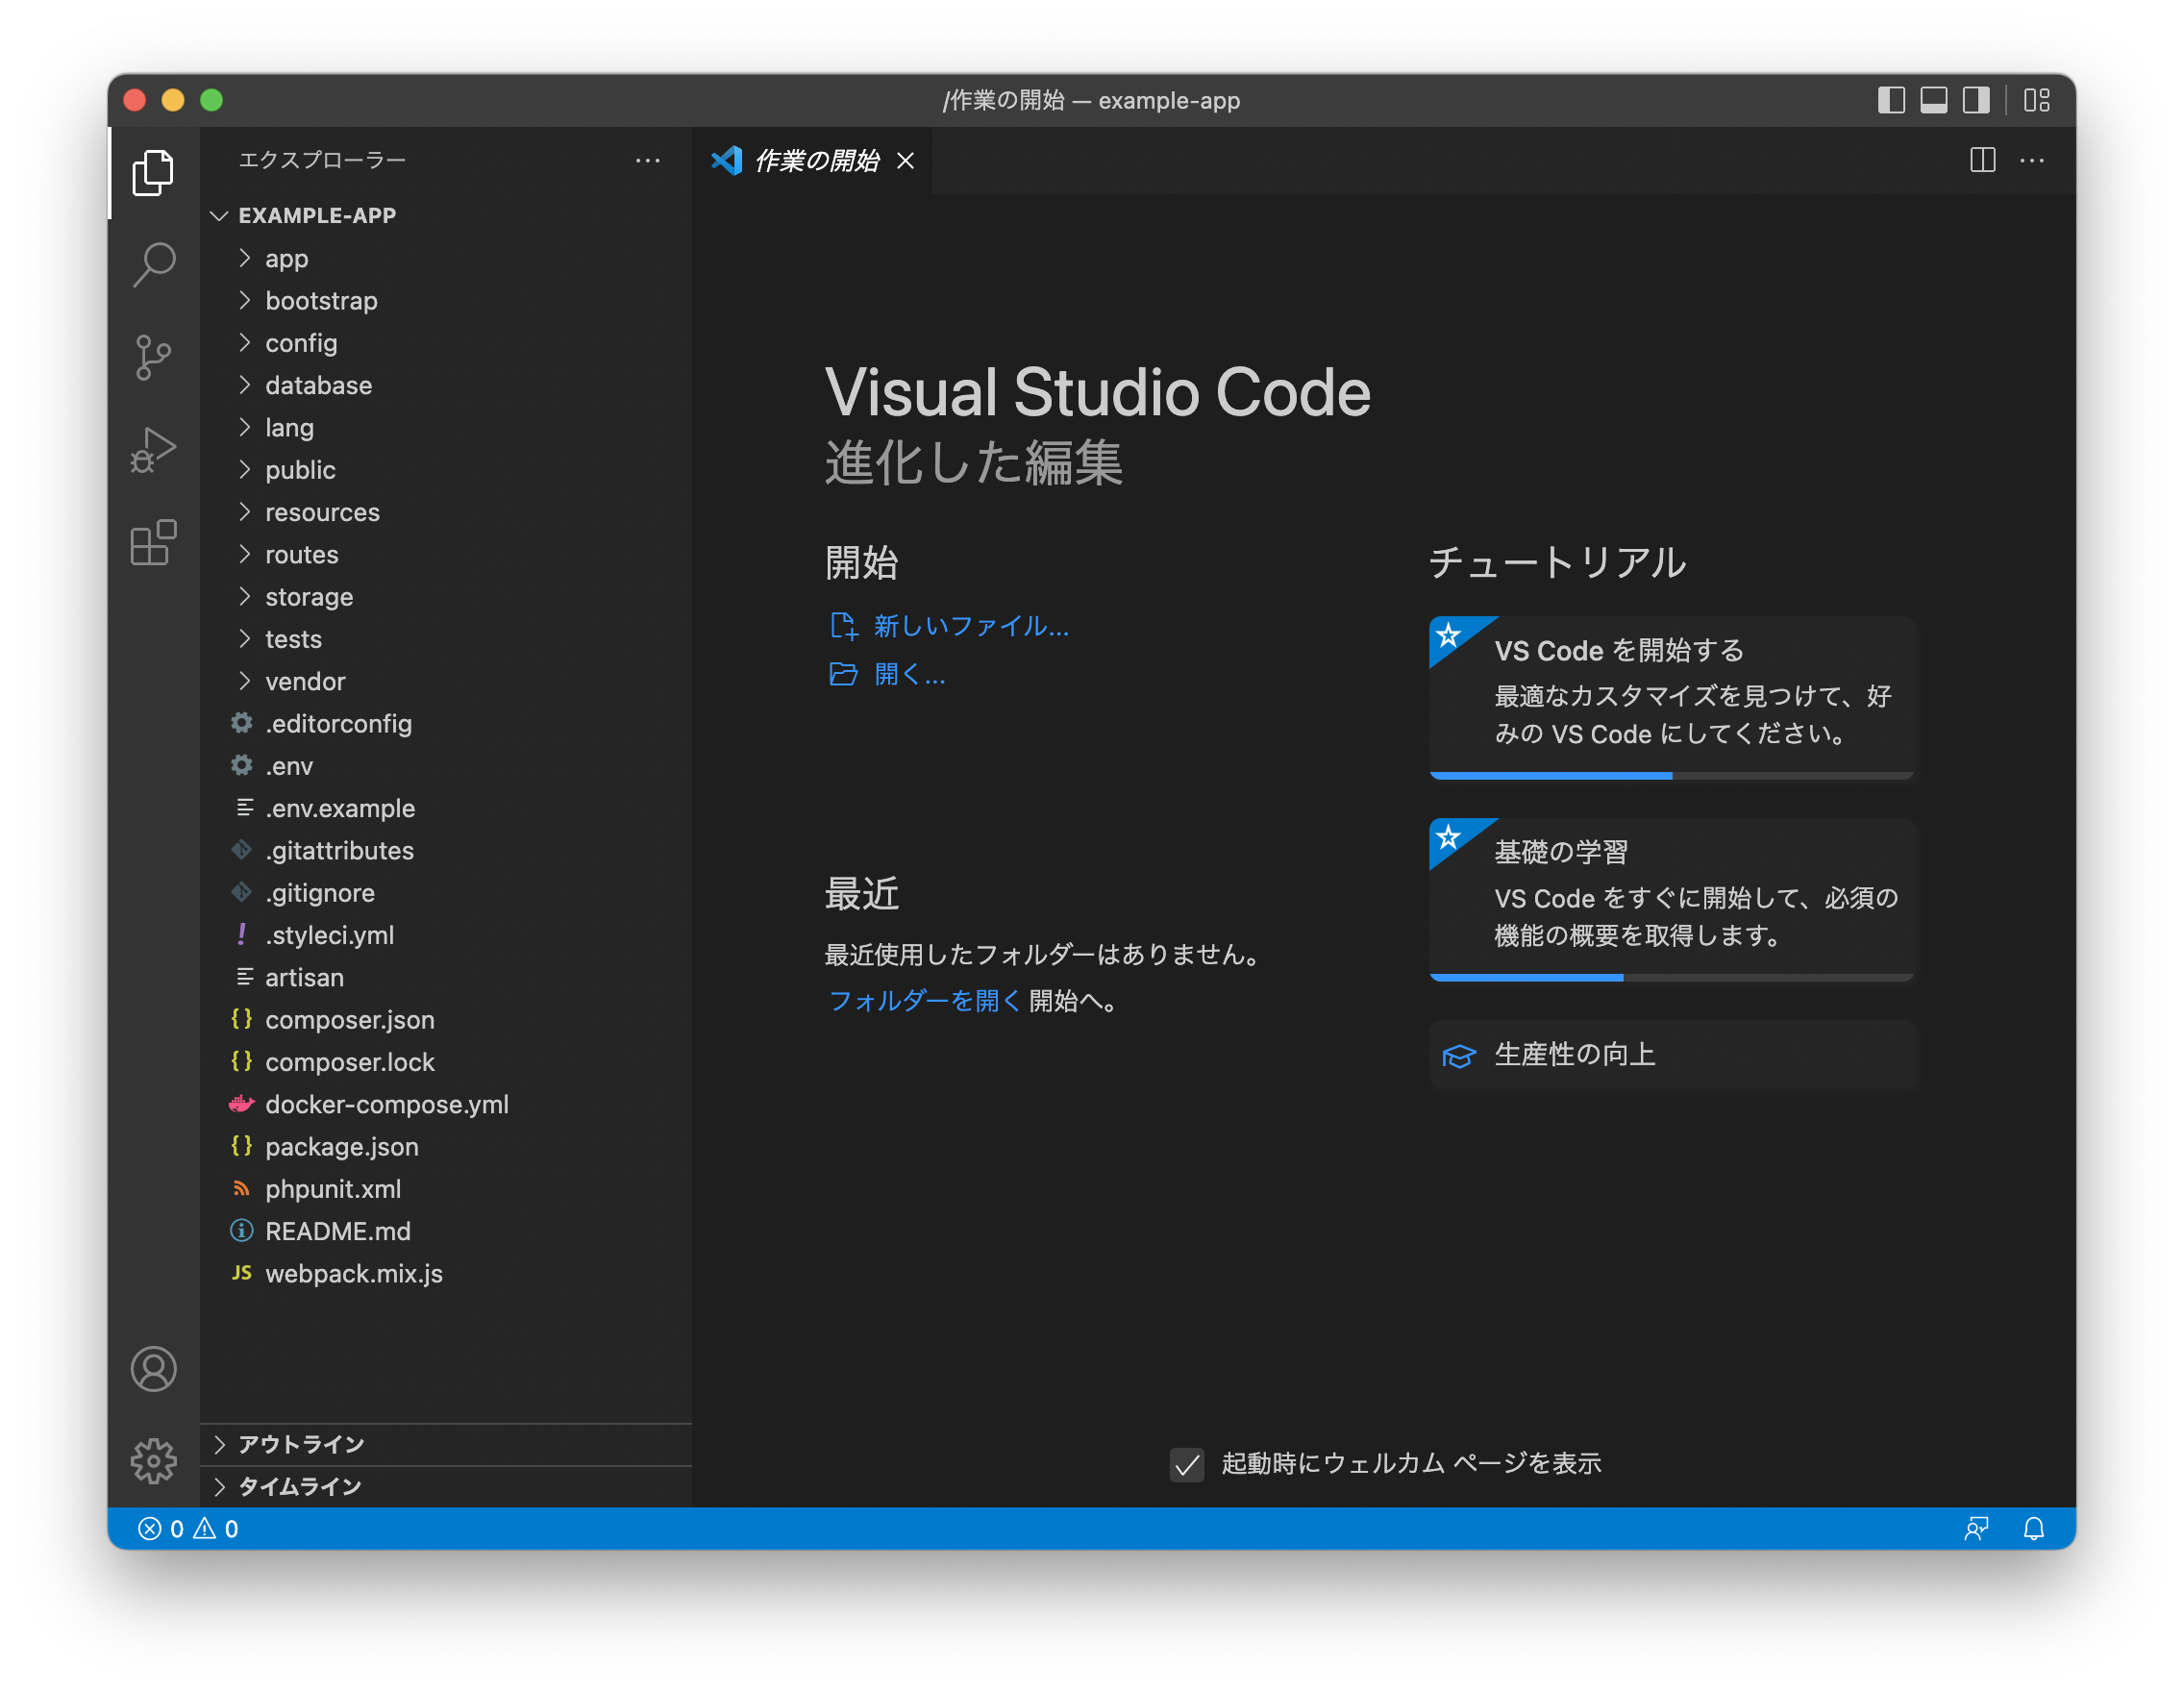The image size is (2184, 1692).
Task: Maximize the window with green button
Action: (x=211, y=100)
